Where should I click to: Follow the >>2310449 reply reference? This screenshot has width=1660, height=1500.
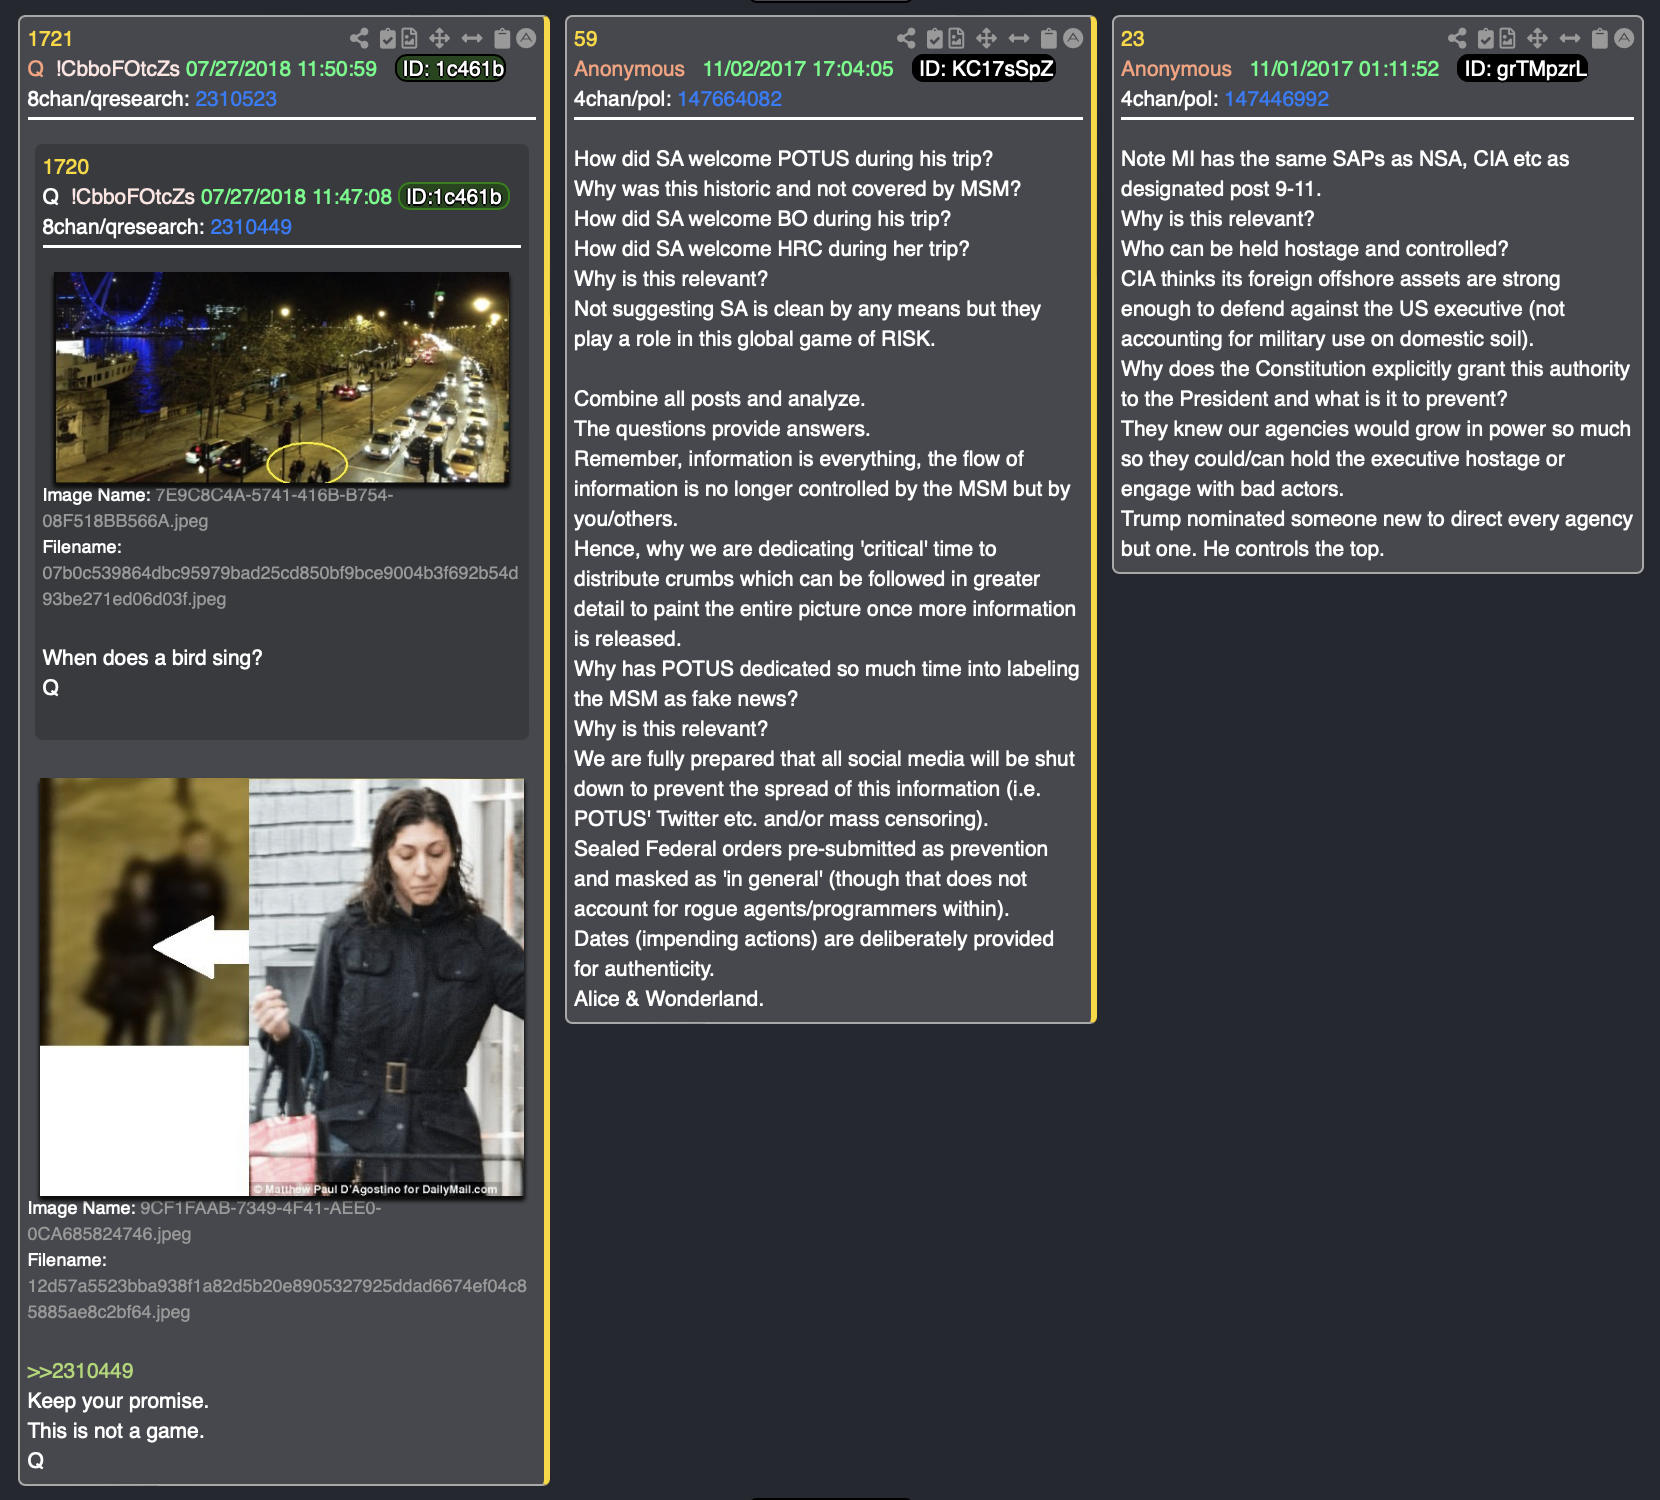(x=80, y=1371)
